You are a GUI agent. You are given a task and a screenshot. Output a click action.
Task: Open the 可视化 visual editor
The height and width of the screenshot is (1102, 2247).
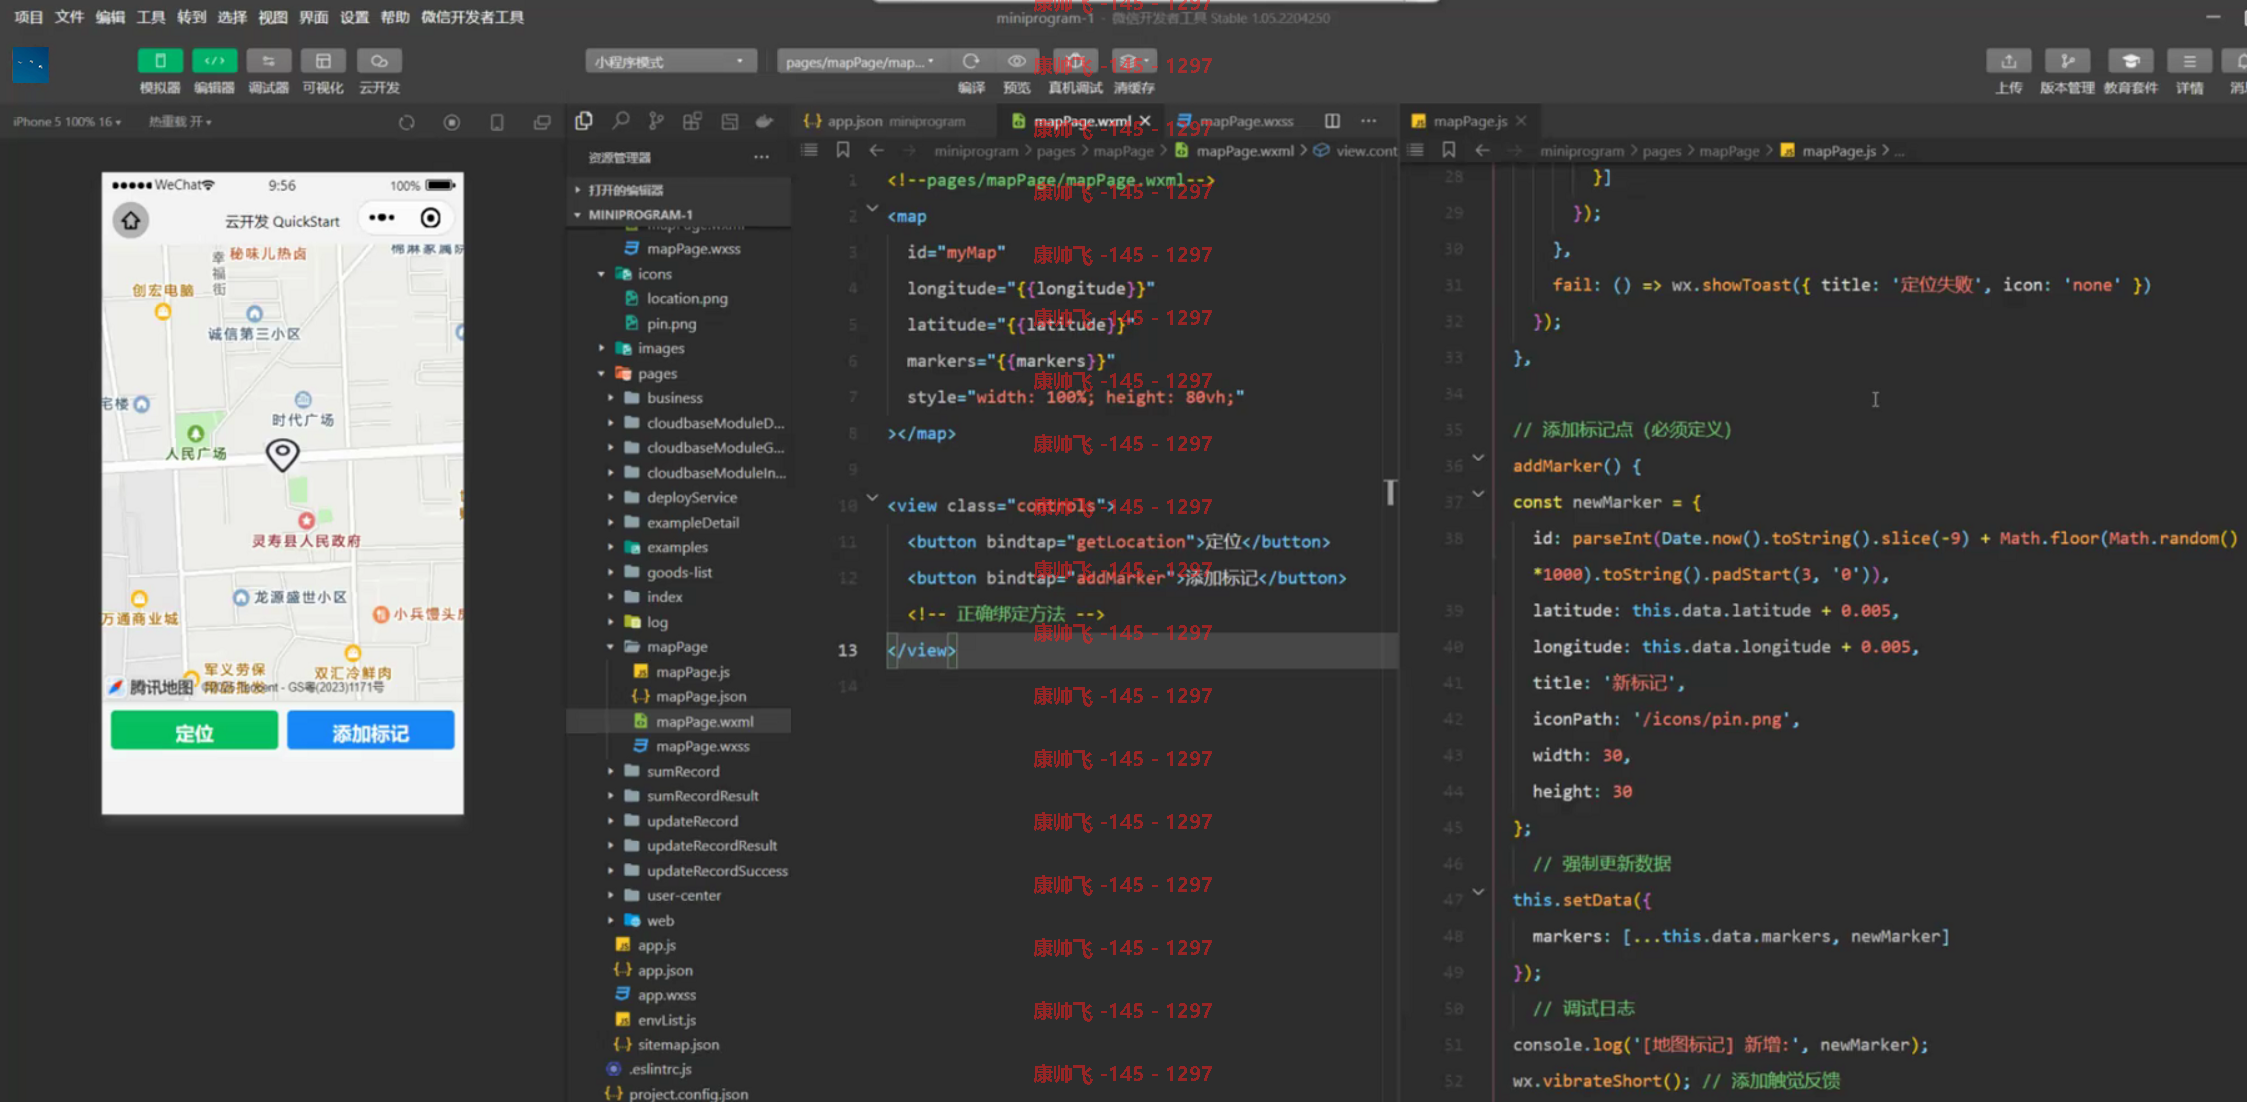pyautogui.click(x=323, y=61)
